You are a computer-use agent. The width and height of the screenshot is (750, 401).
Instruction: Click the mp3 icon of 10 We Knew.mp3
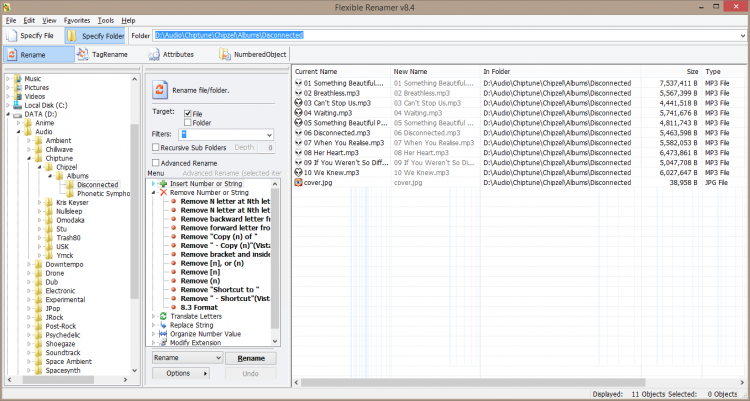pos(298,172)
